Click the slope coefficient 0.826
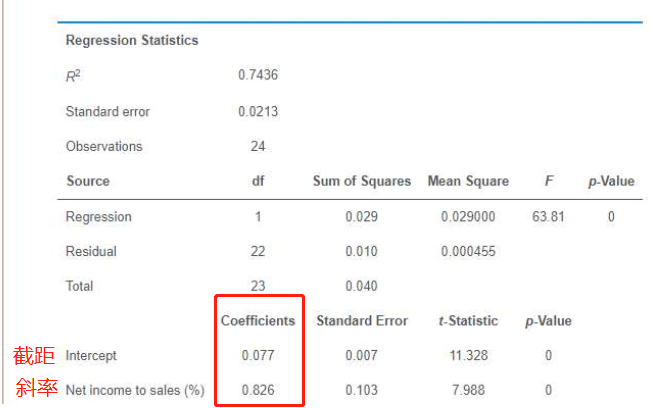The image size is (672, 408). 258,390
